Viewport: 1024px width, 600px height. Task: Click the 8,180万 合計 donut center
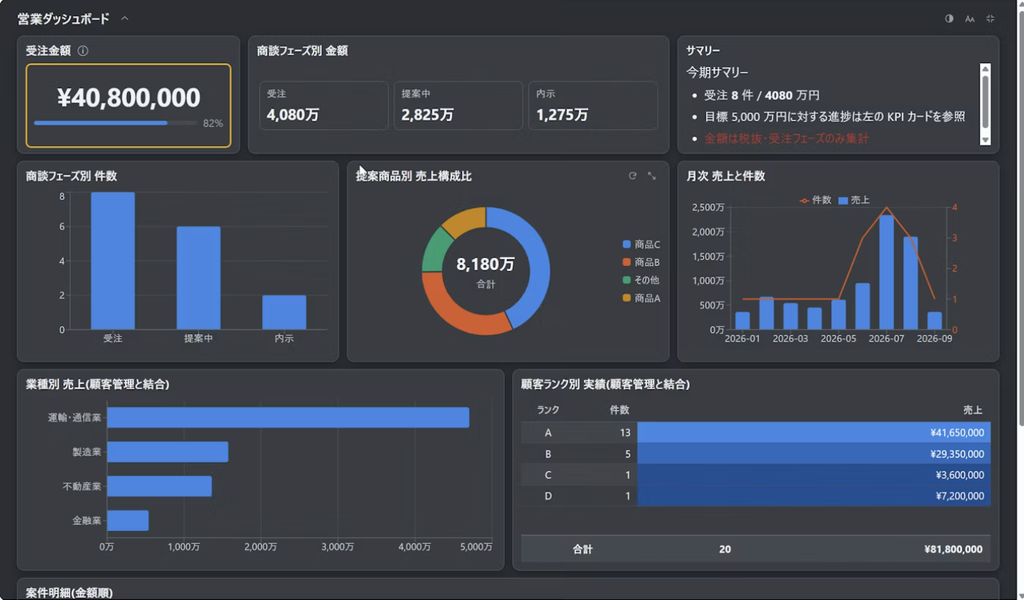485,271
